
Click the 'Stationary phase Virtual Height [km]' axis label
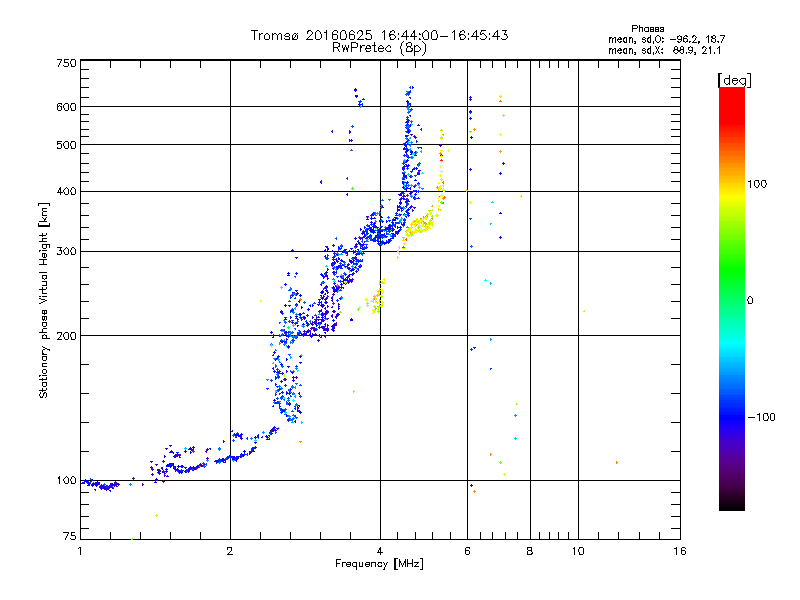click(44, 300)
